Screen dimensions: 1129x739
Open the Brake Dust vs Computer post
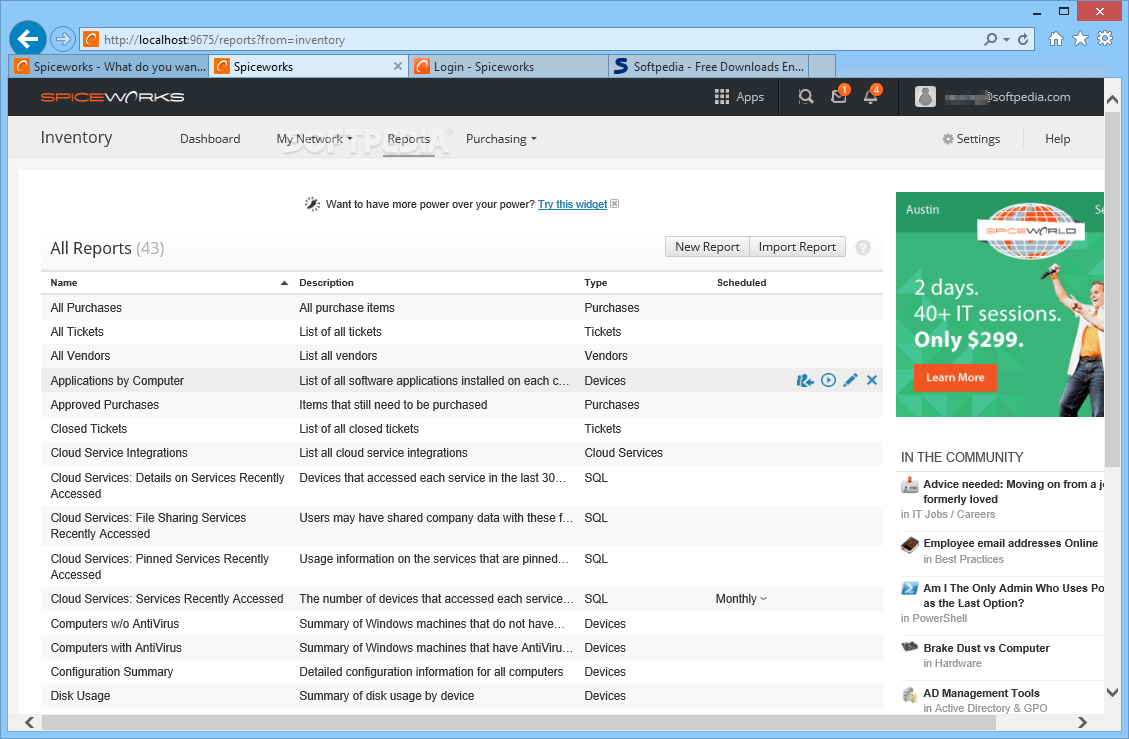tap(986, 648)
